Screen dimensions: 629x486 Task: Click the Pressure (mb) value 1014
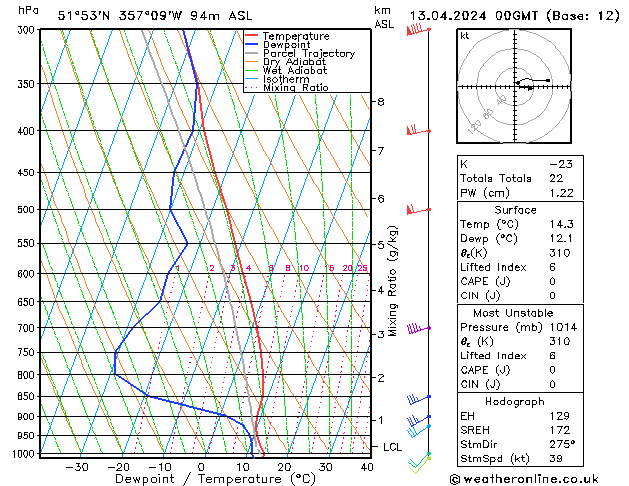point(563,327)
